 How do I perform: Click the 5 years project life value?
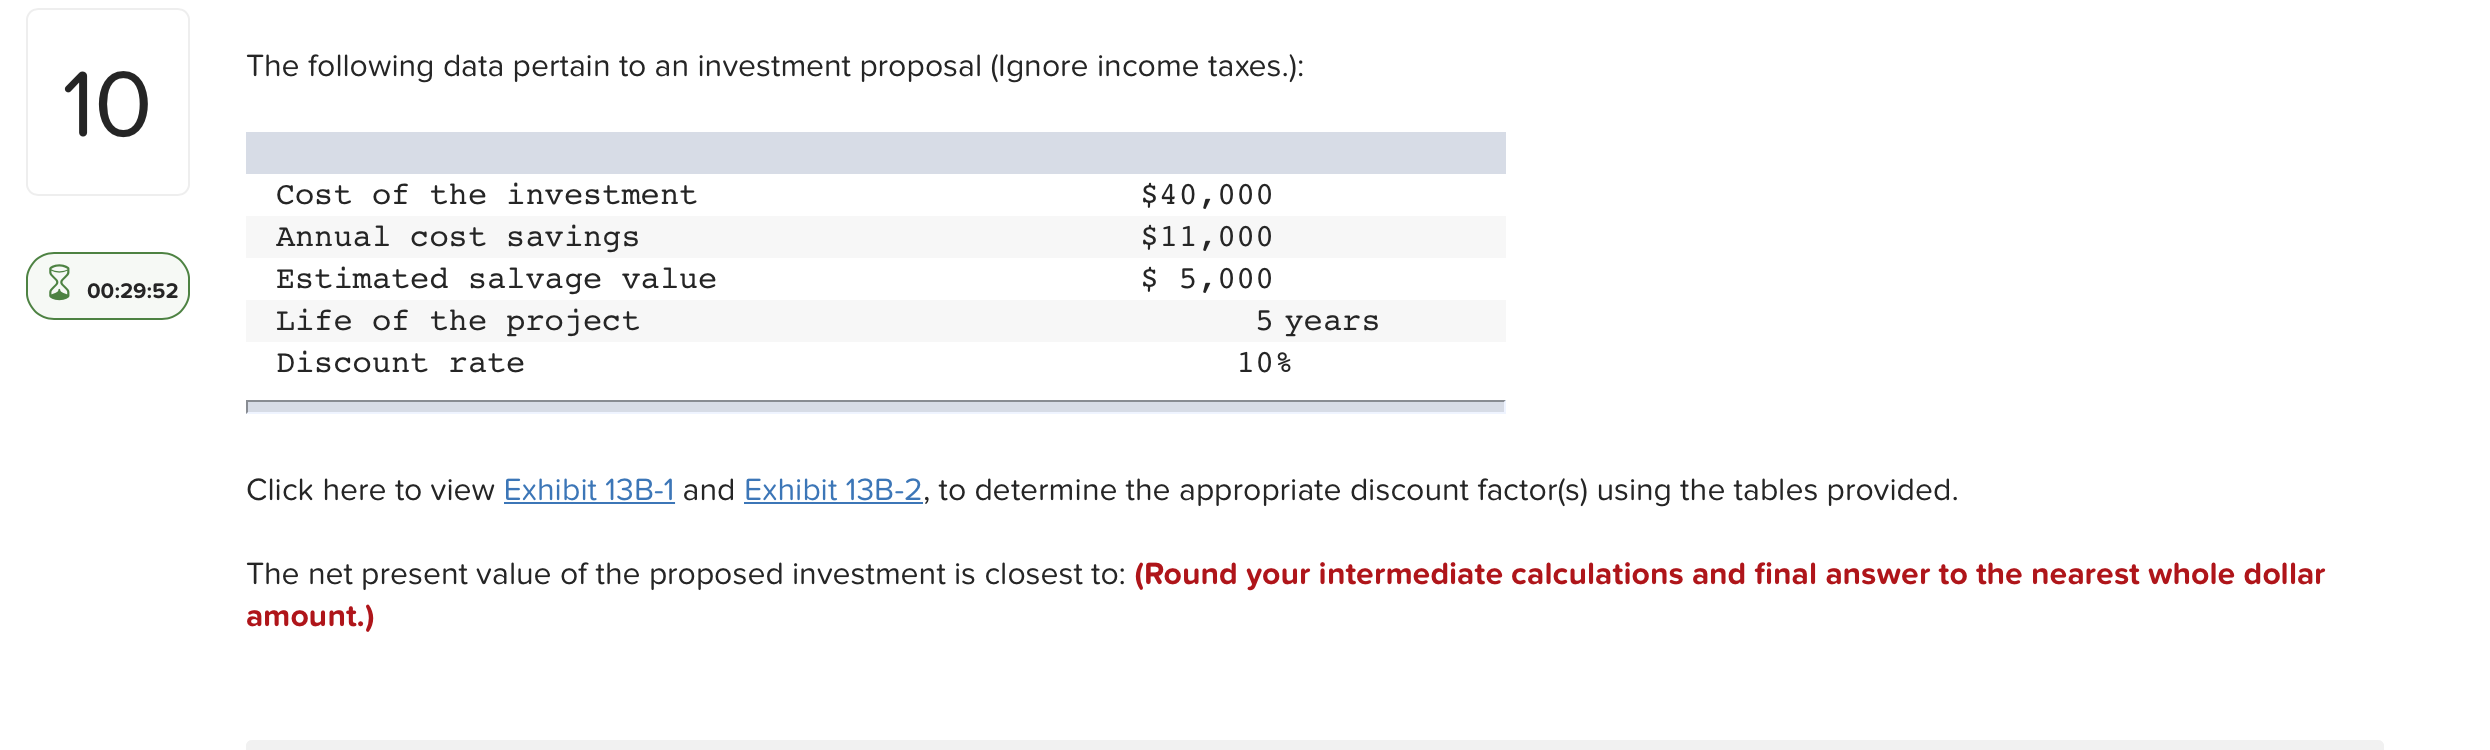[1318, 320]
